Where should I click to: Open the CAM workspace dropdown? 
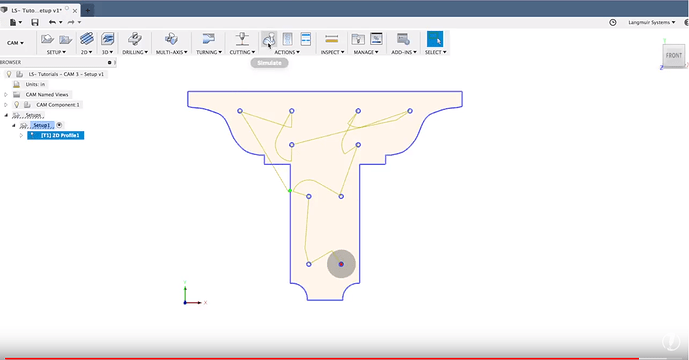tap(15, 43)
